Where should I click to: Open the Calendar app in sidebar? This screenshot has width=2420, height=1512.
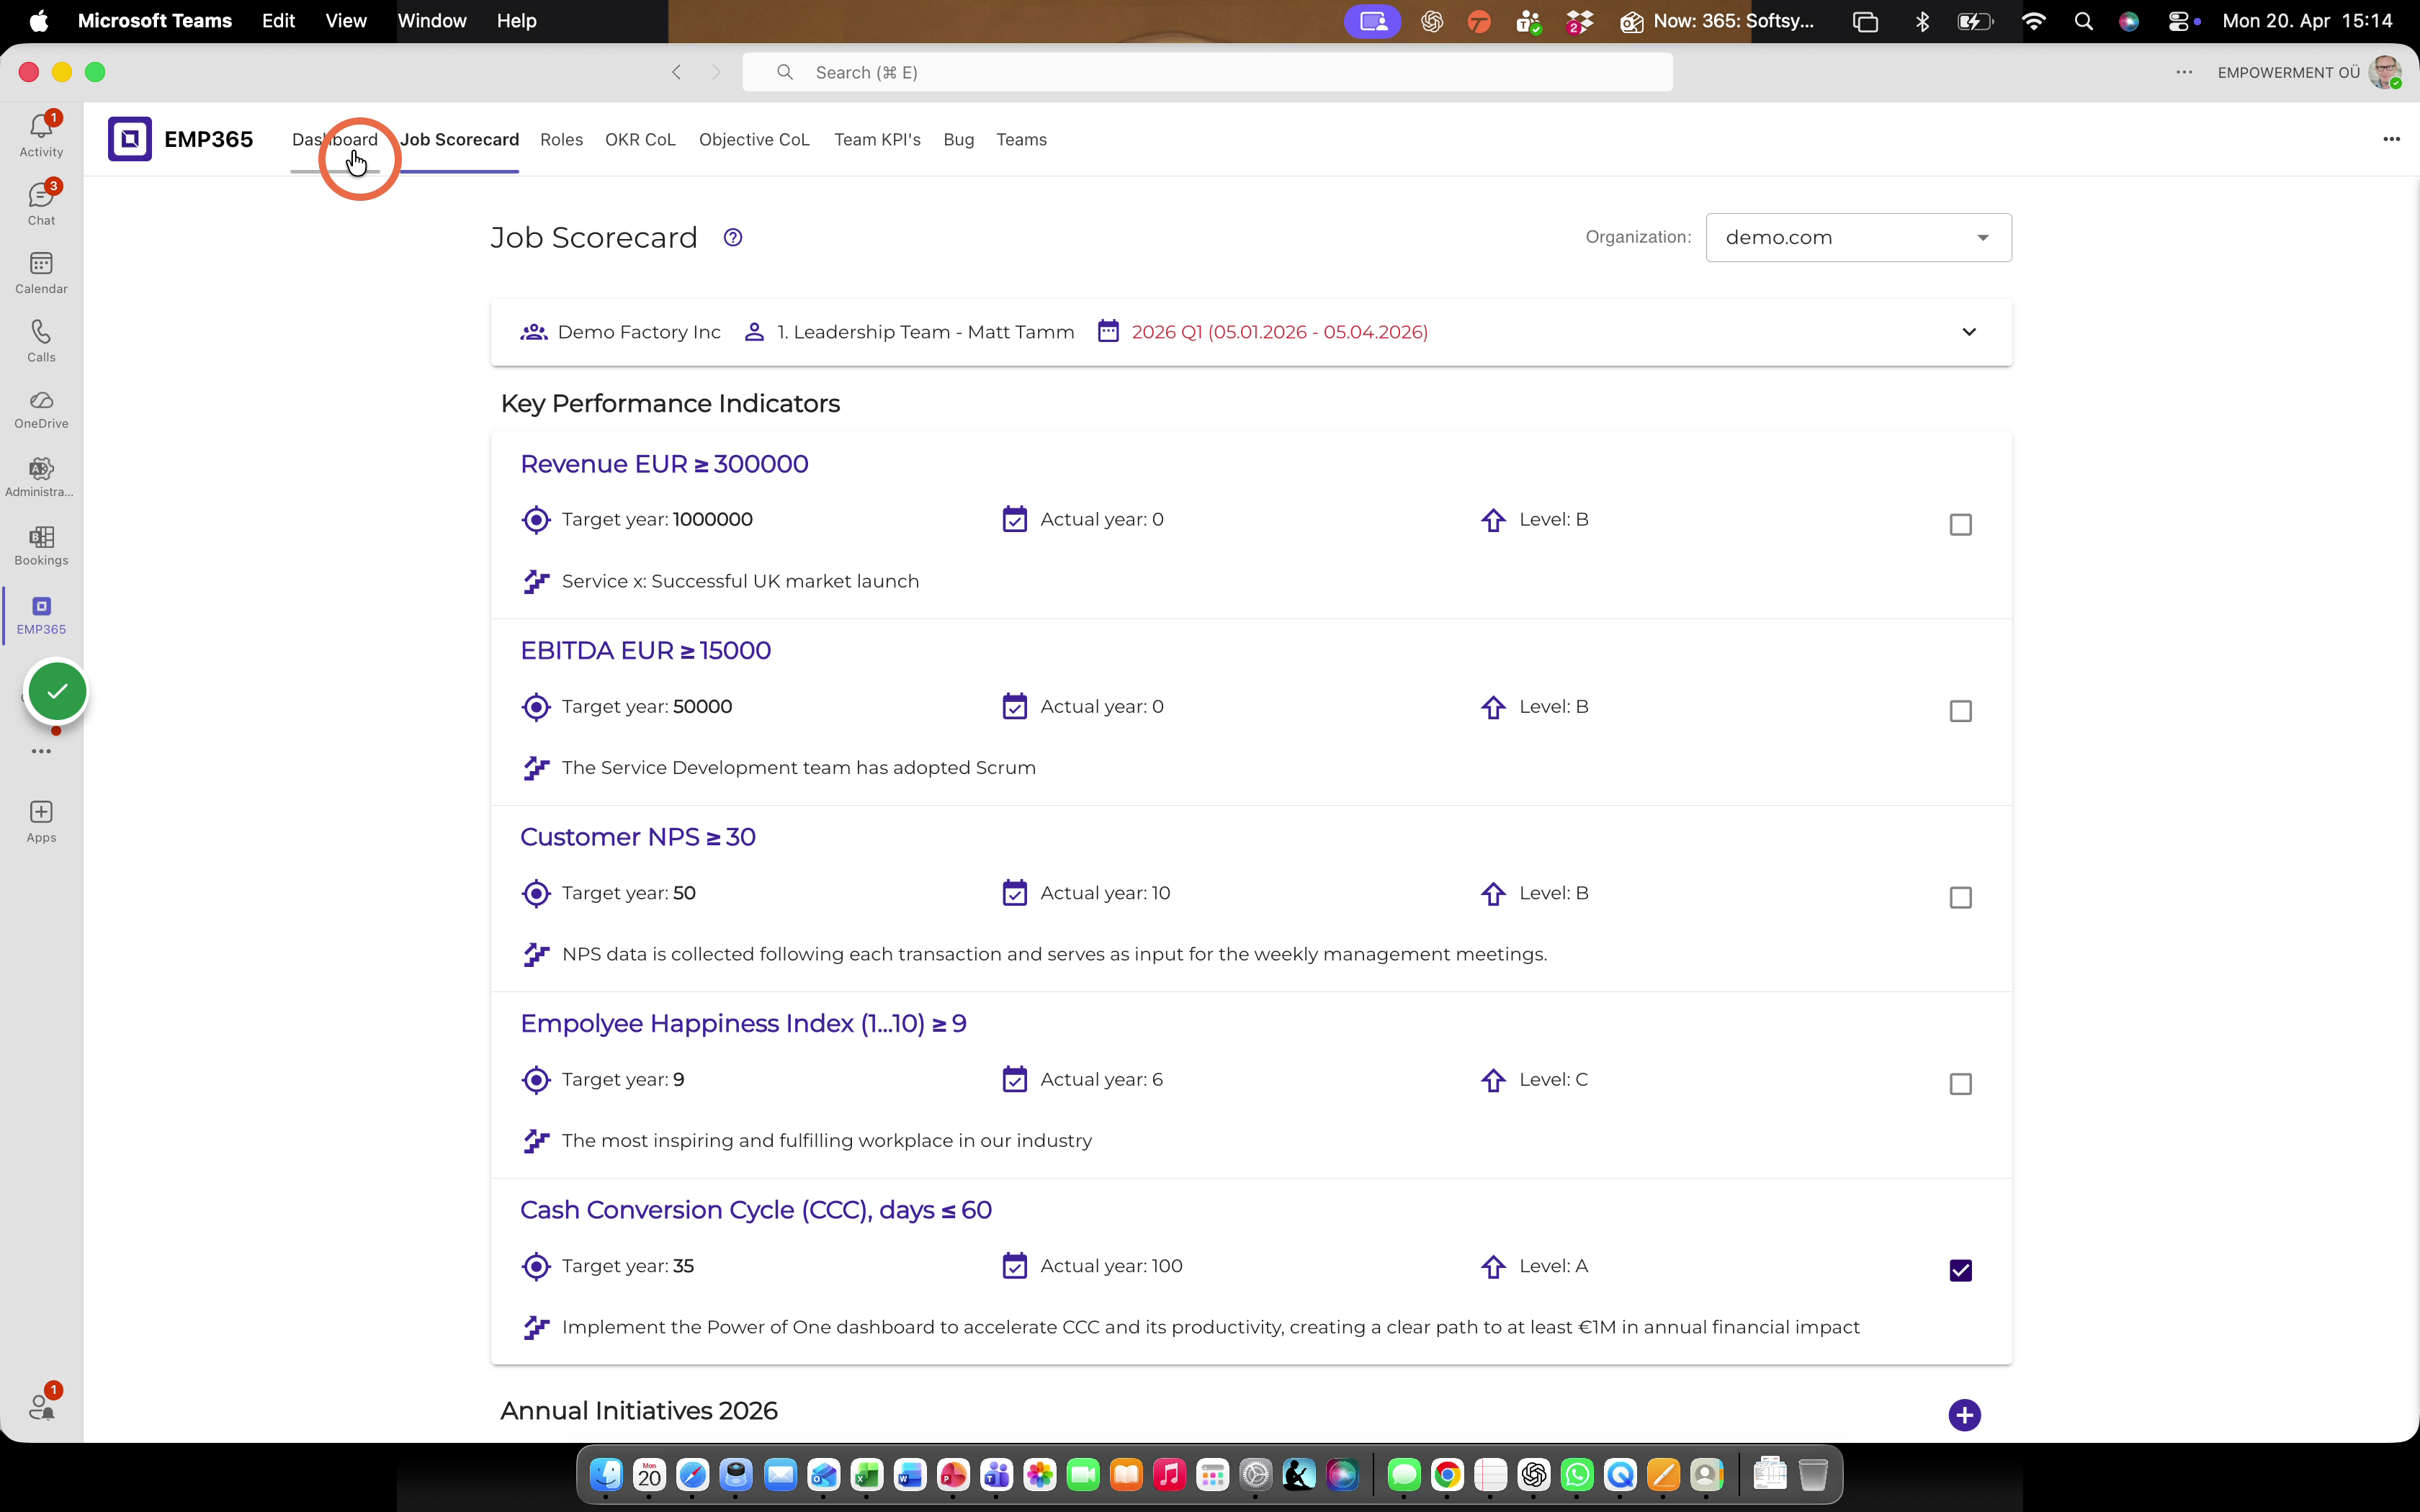[x=41, y=272]
